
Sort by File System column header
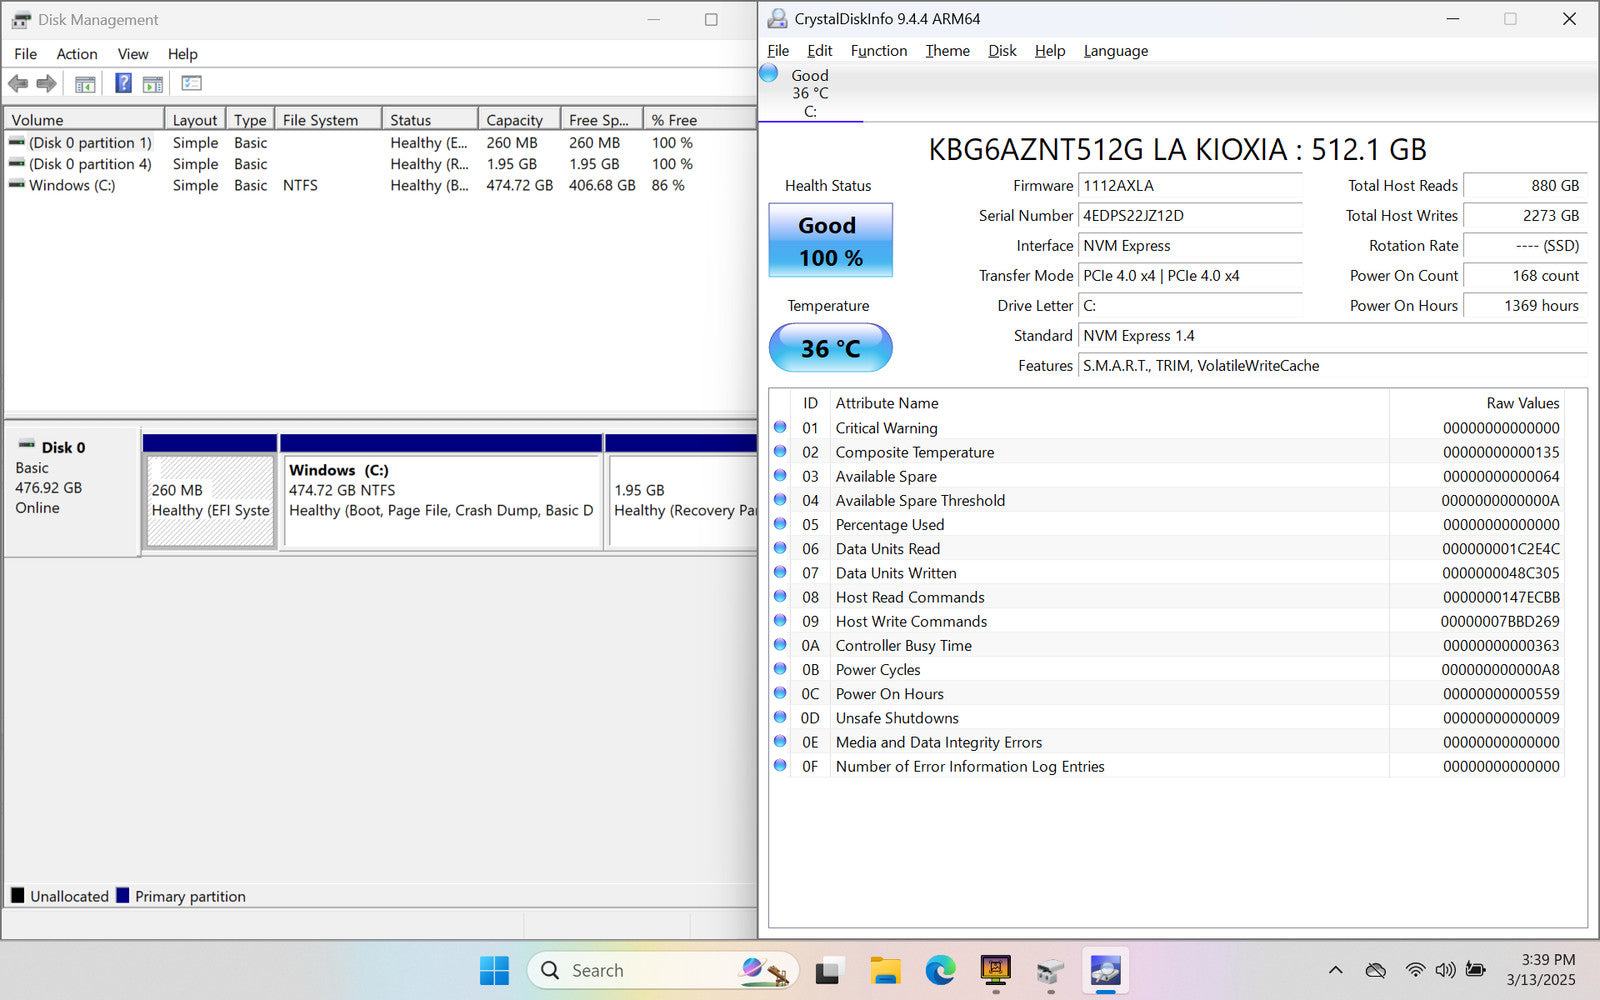tap(328, 119)
